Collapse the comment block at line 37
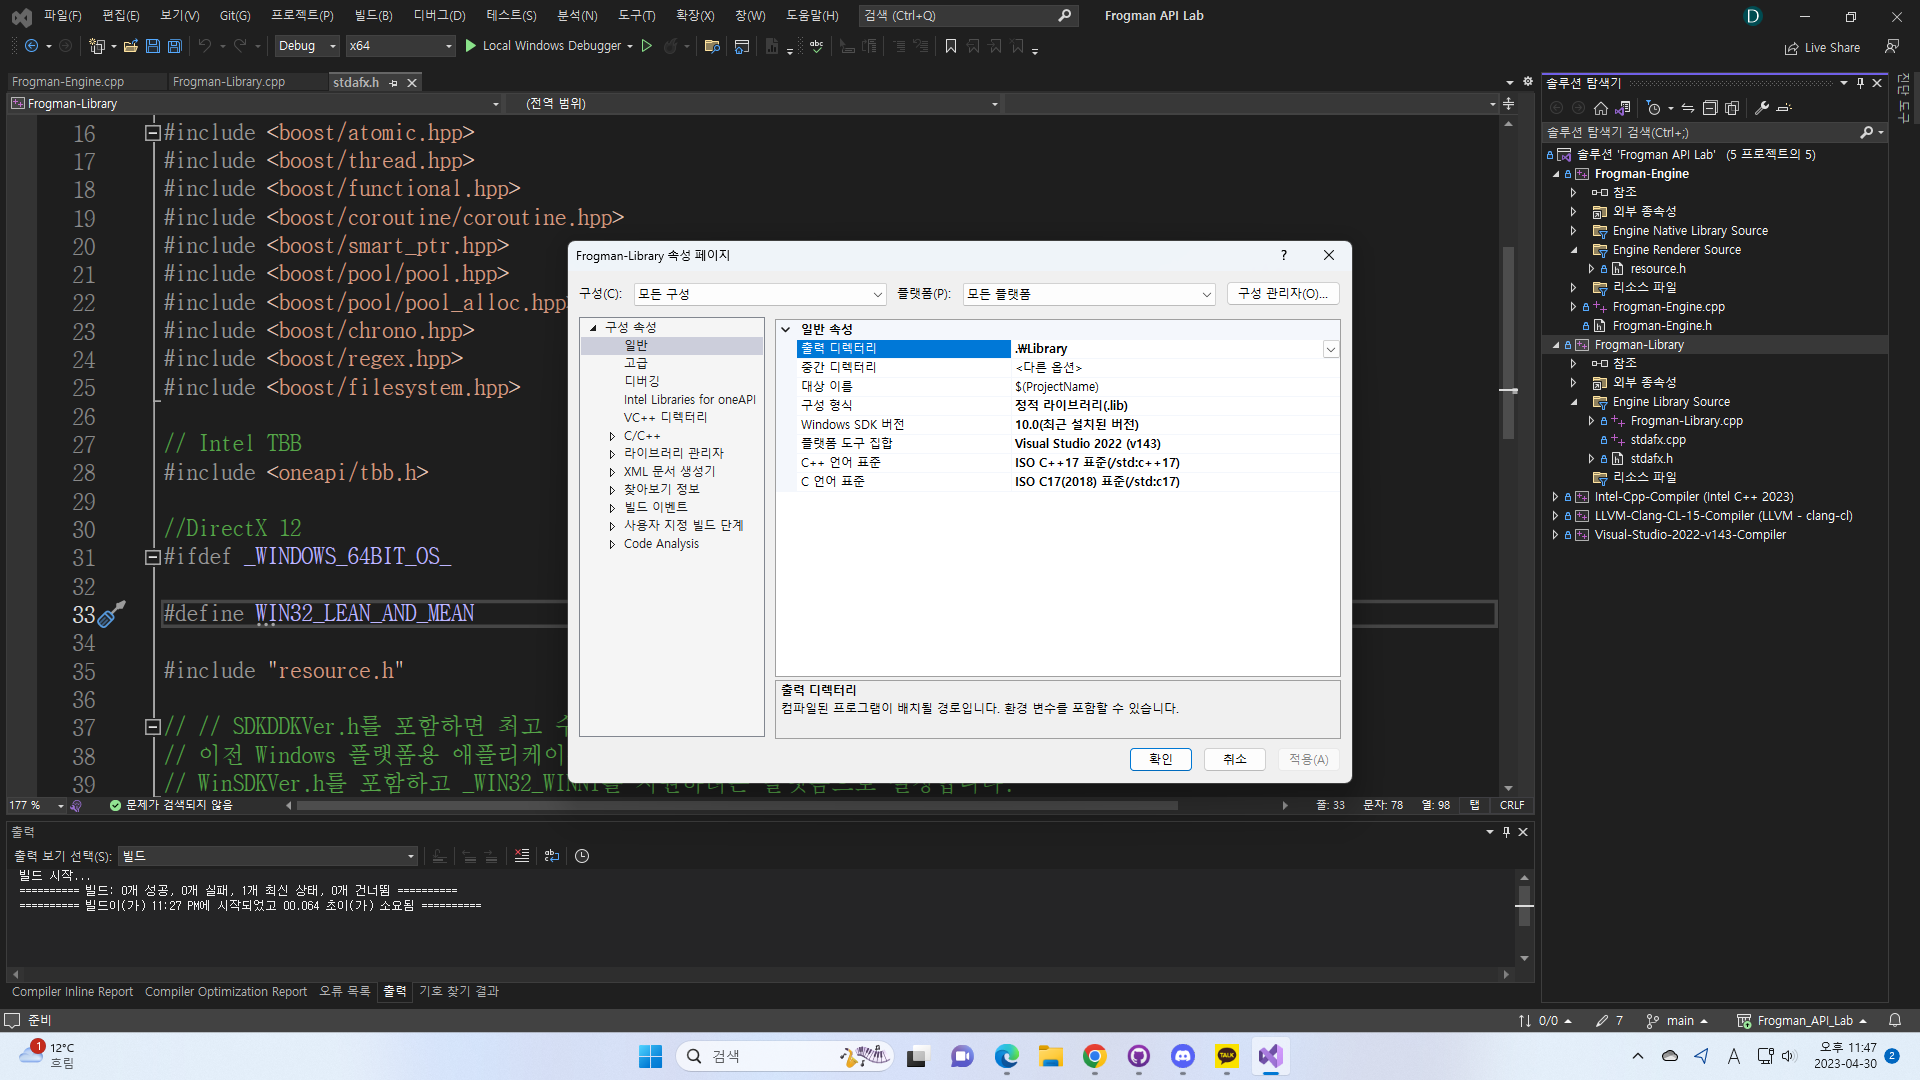The height and width of the screenshot is (1080, 1920). [152, 727]
